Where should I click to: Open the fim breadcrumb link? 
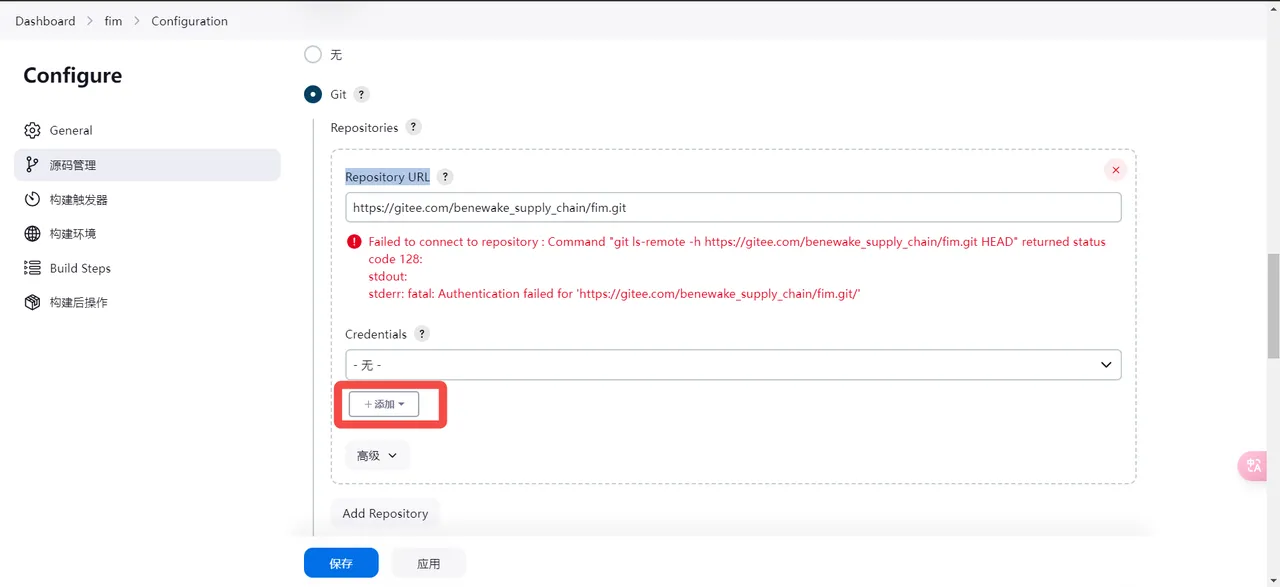(x=113, y=21)
